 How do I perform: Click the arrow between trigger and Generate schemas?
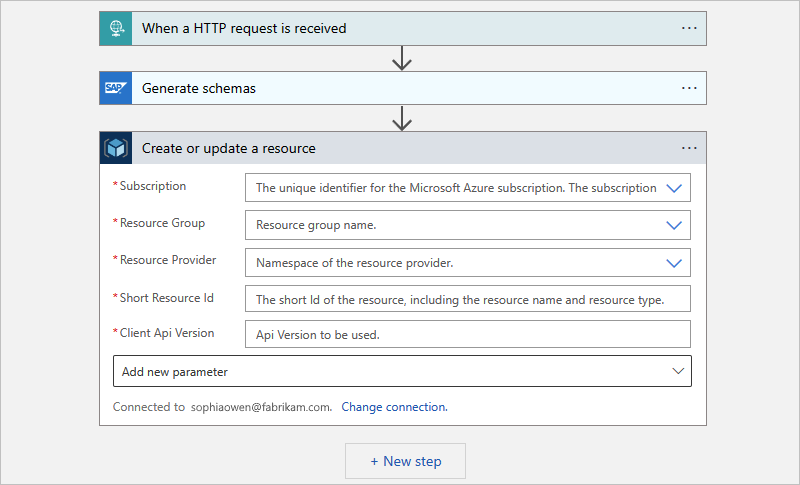(402, 59)
